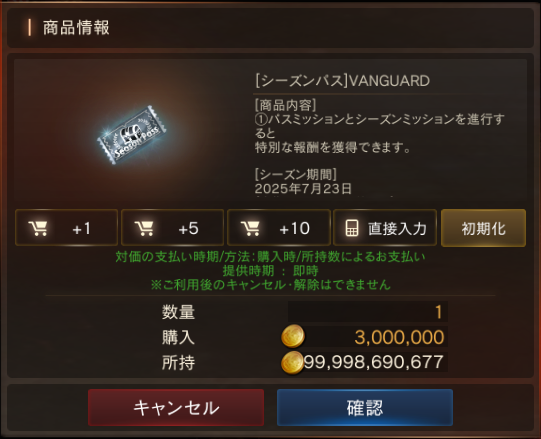Open 直接入力 direct quantity entry
This screenshot has height=439, width=541.
pos(385,228)
